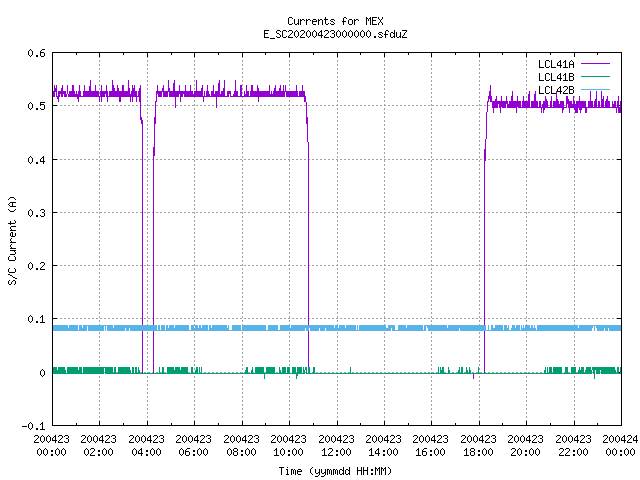Click the 20:00 x-axis tick label
This screenshot has width=640, height=480.
pos(525,452)
